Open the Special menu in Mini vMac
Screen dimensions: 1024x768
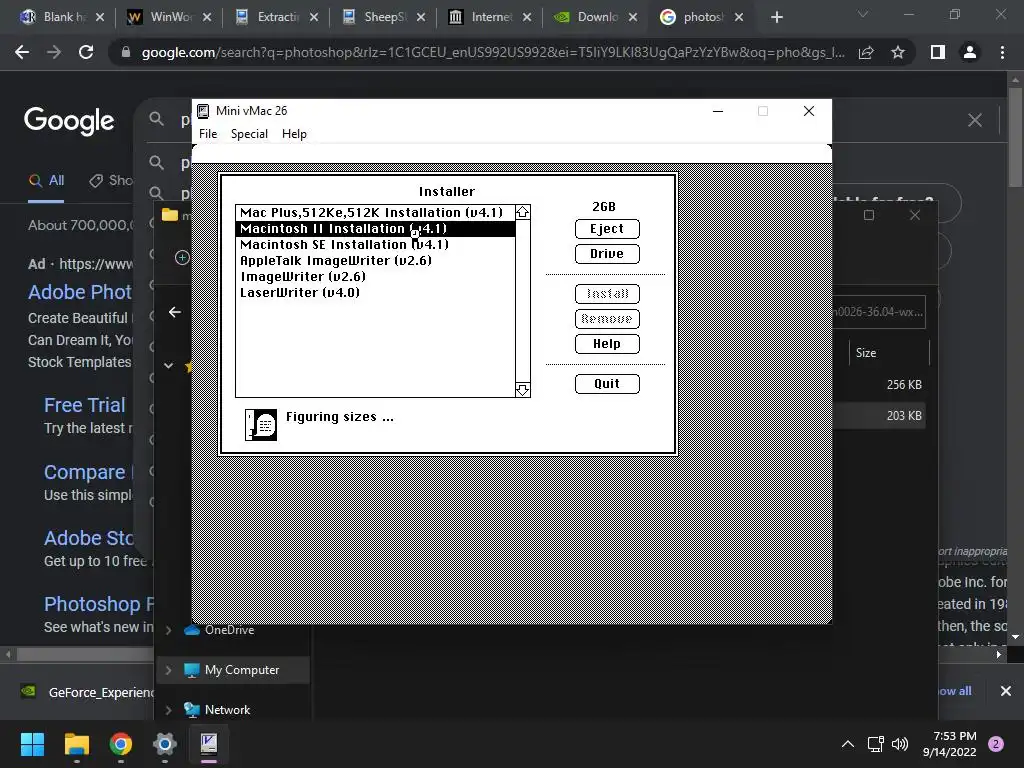249,134
